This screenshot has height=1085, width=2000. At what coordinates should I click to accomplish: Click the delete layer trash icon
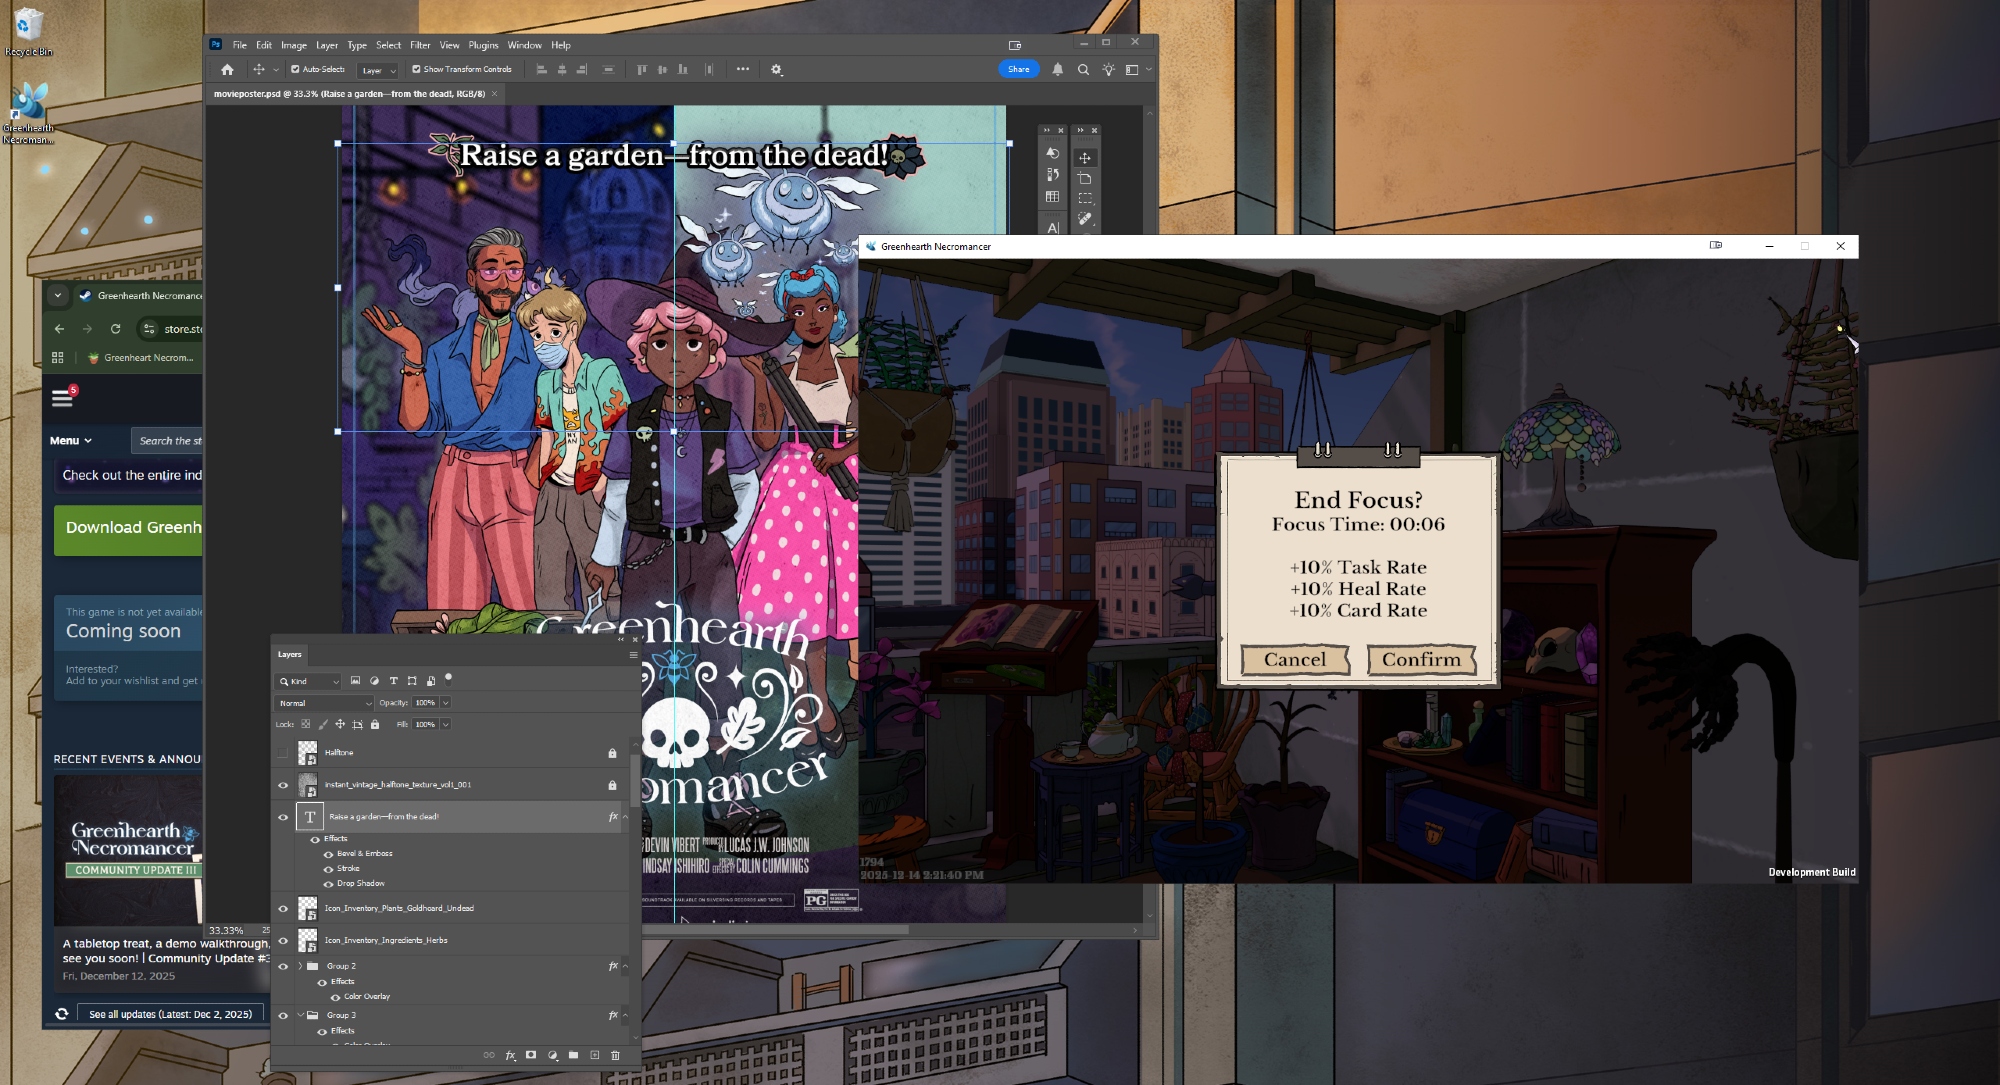(x=615, y=1055)
